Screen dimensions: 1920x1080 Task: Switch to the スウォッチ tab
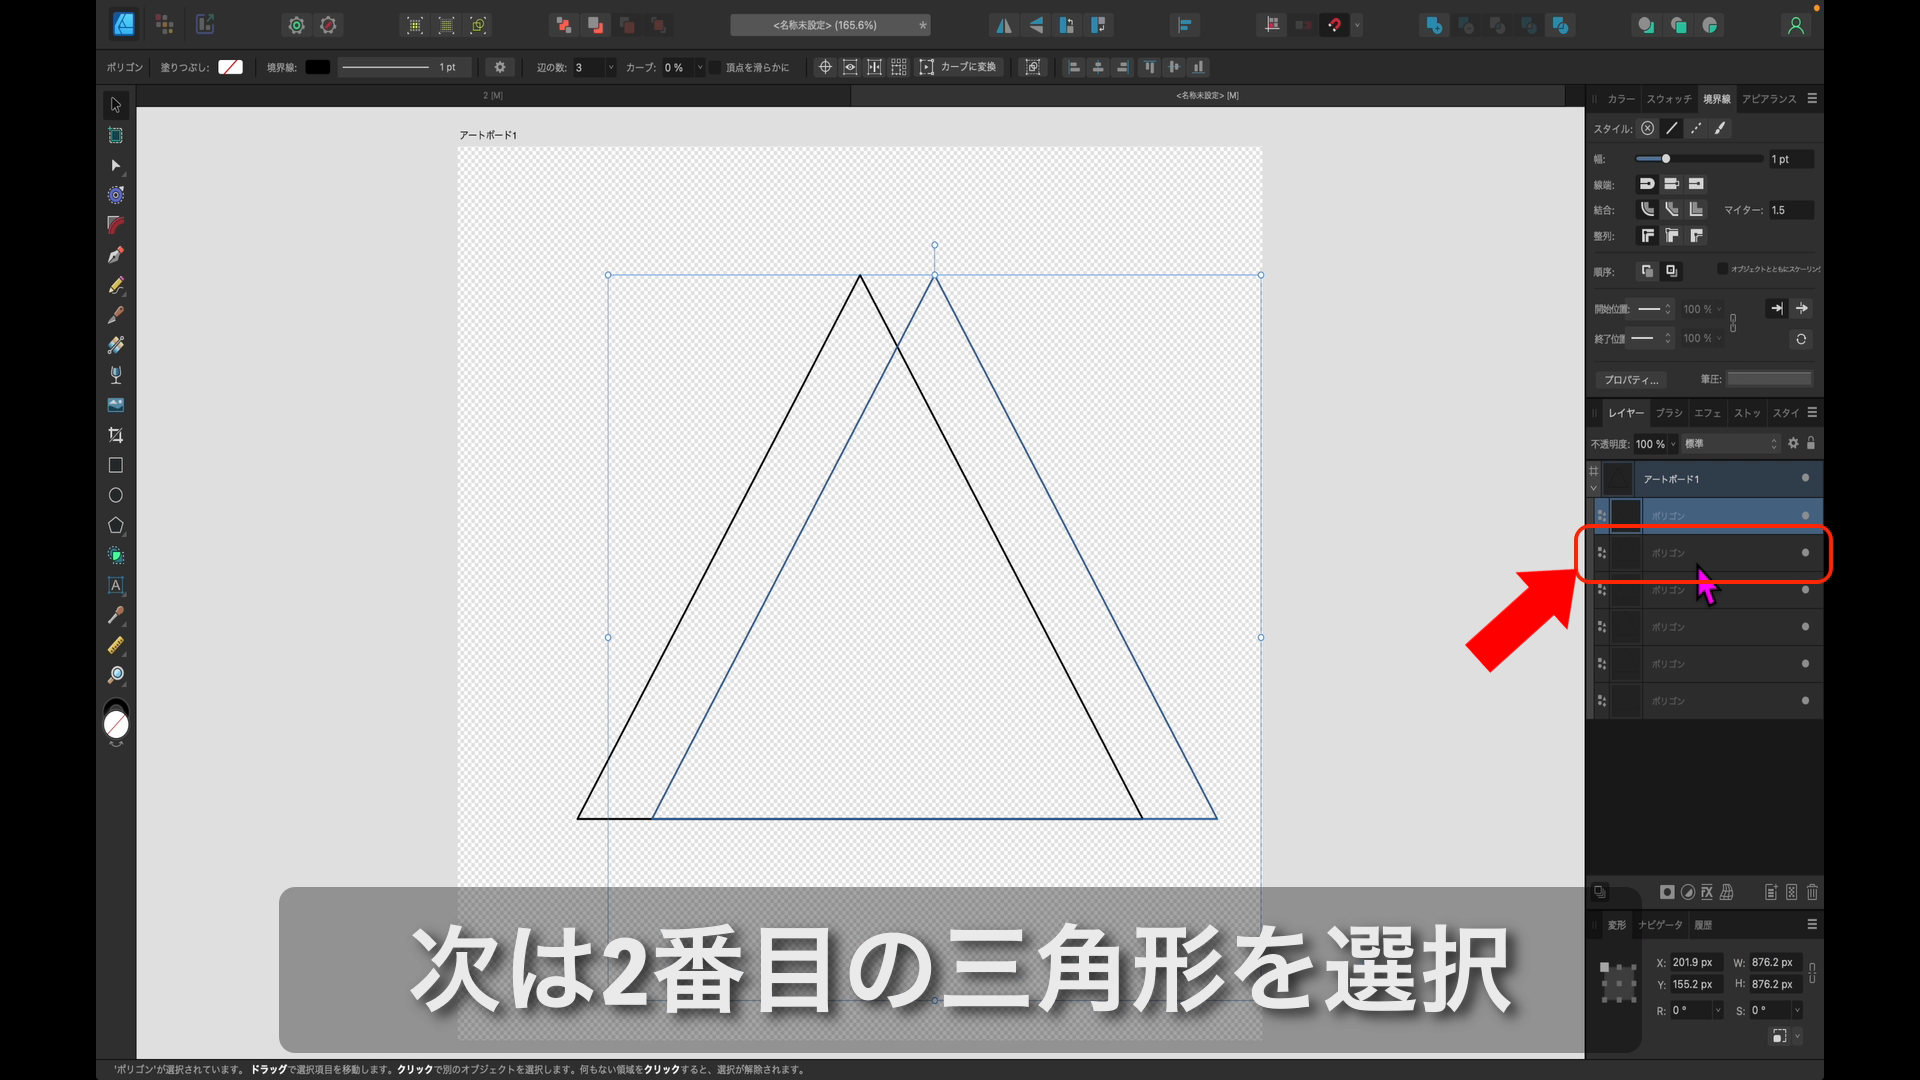[x=1667, y=99]
